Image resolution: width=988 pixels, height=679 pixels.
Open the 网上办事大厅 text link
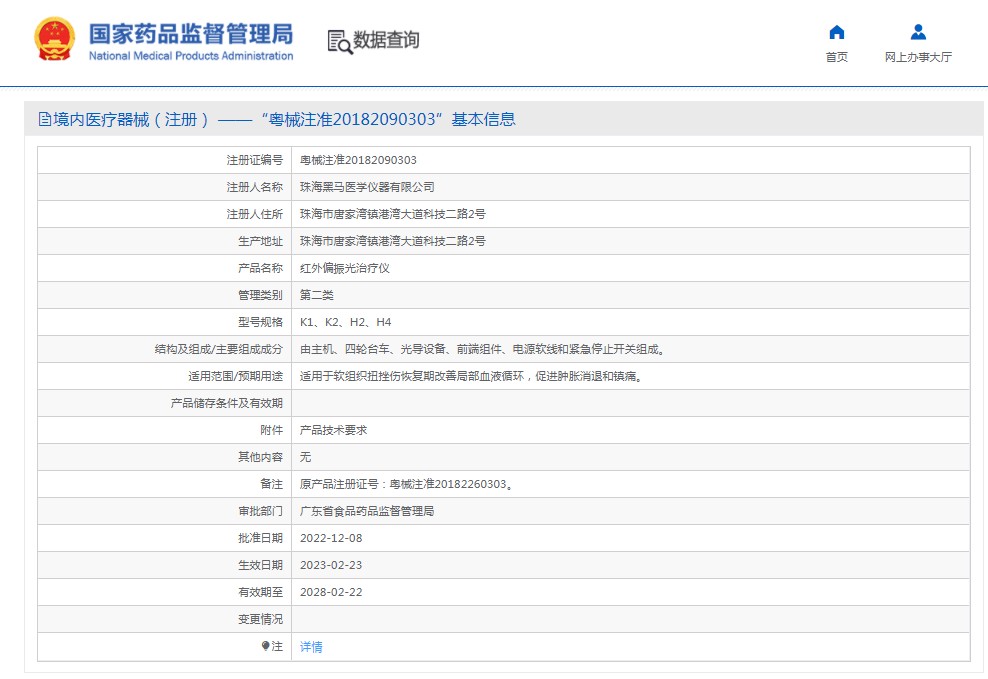(x=918, y=57)
